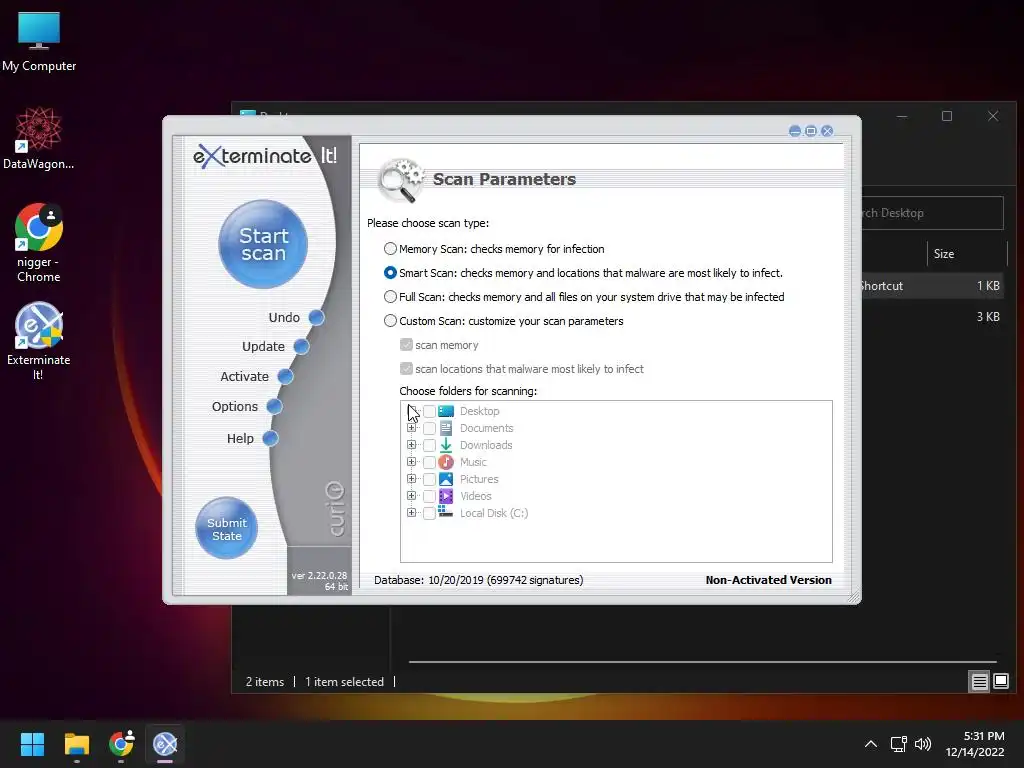Select the Downloads tree label
This screenshot has height=768, width=1024.
[x=486, y=445]
